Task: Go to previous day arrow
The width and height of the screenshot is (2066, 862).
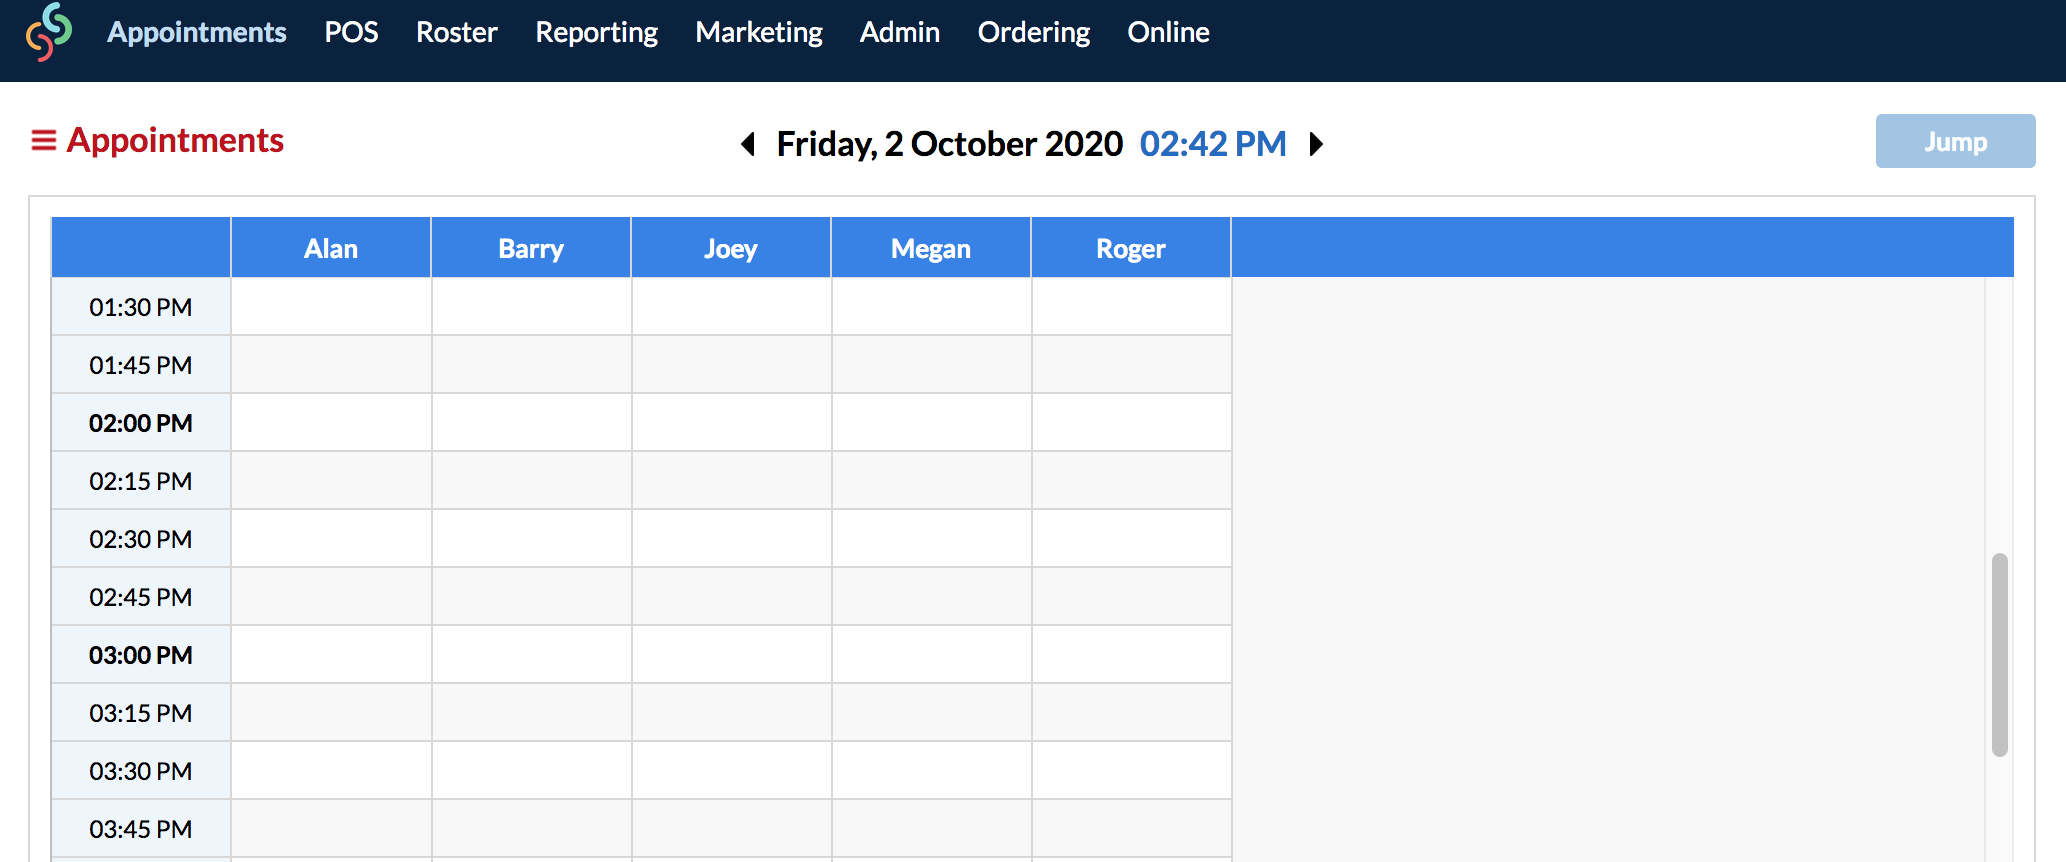Action: pyautogui.click(x=747, y=144)
